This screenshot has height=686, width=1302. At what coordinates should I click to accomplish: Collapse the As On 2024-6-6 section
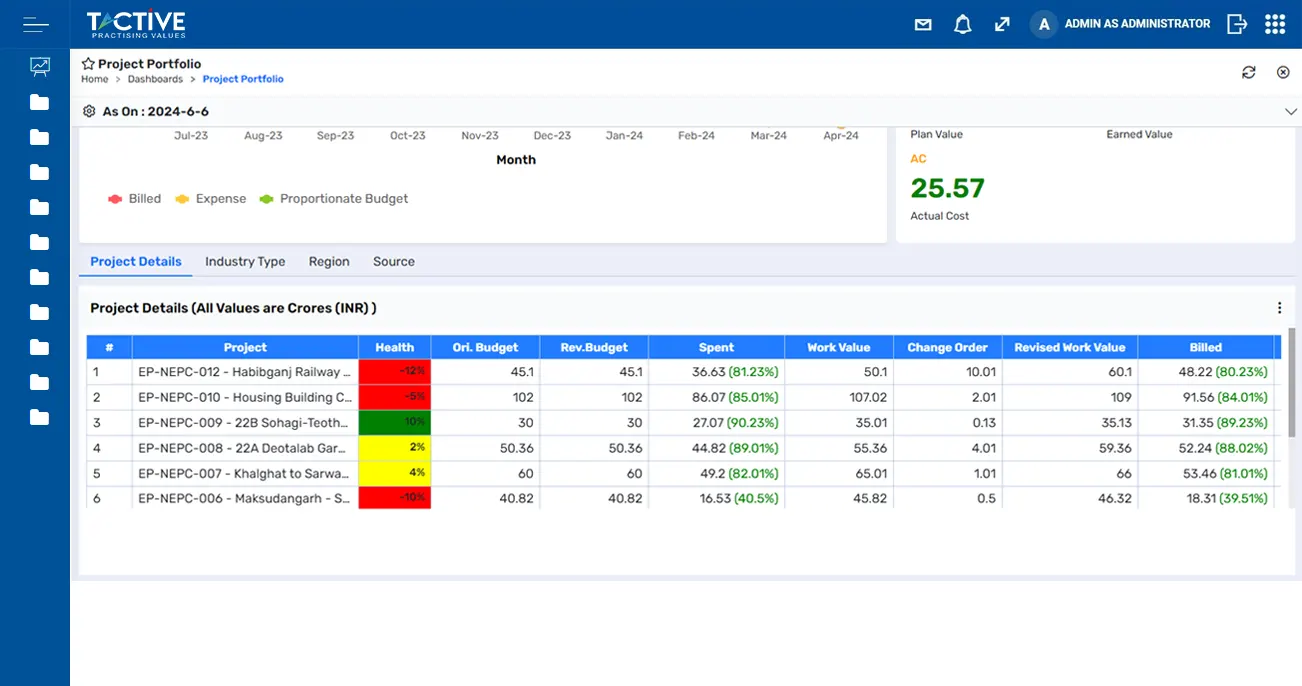click(x=1291, y=111)
